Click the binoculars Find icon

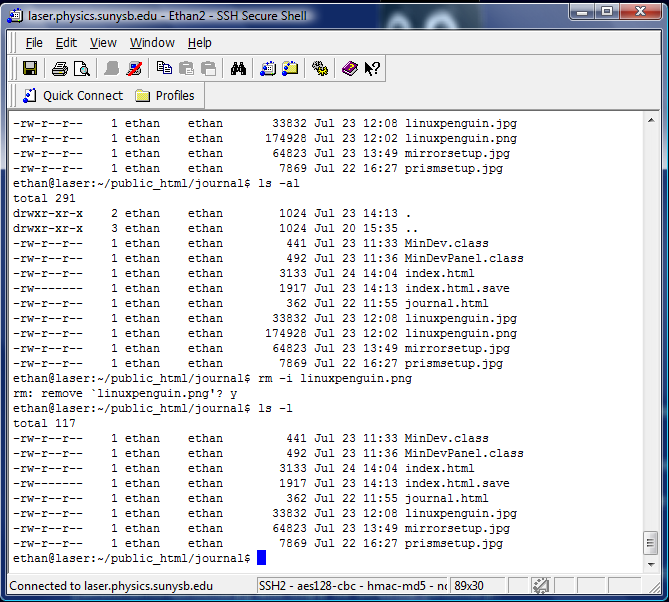tap(238, 69)
